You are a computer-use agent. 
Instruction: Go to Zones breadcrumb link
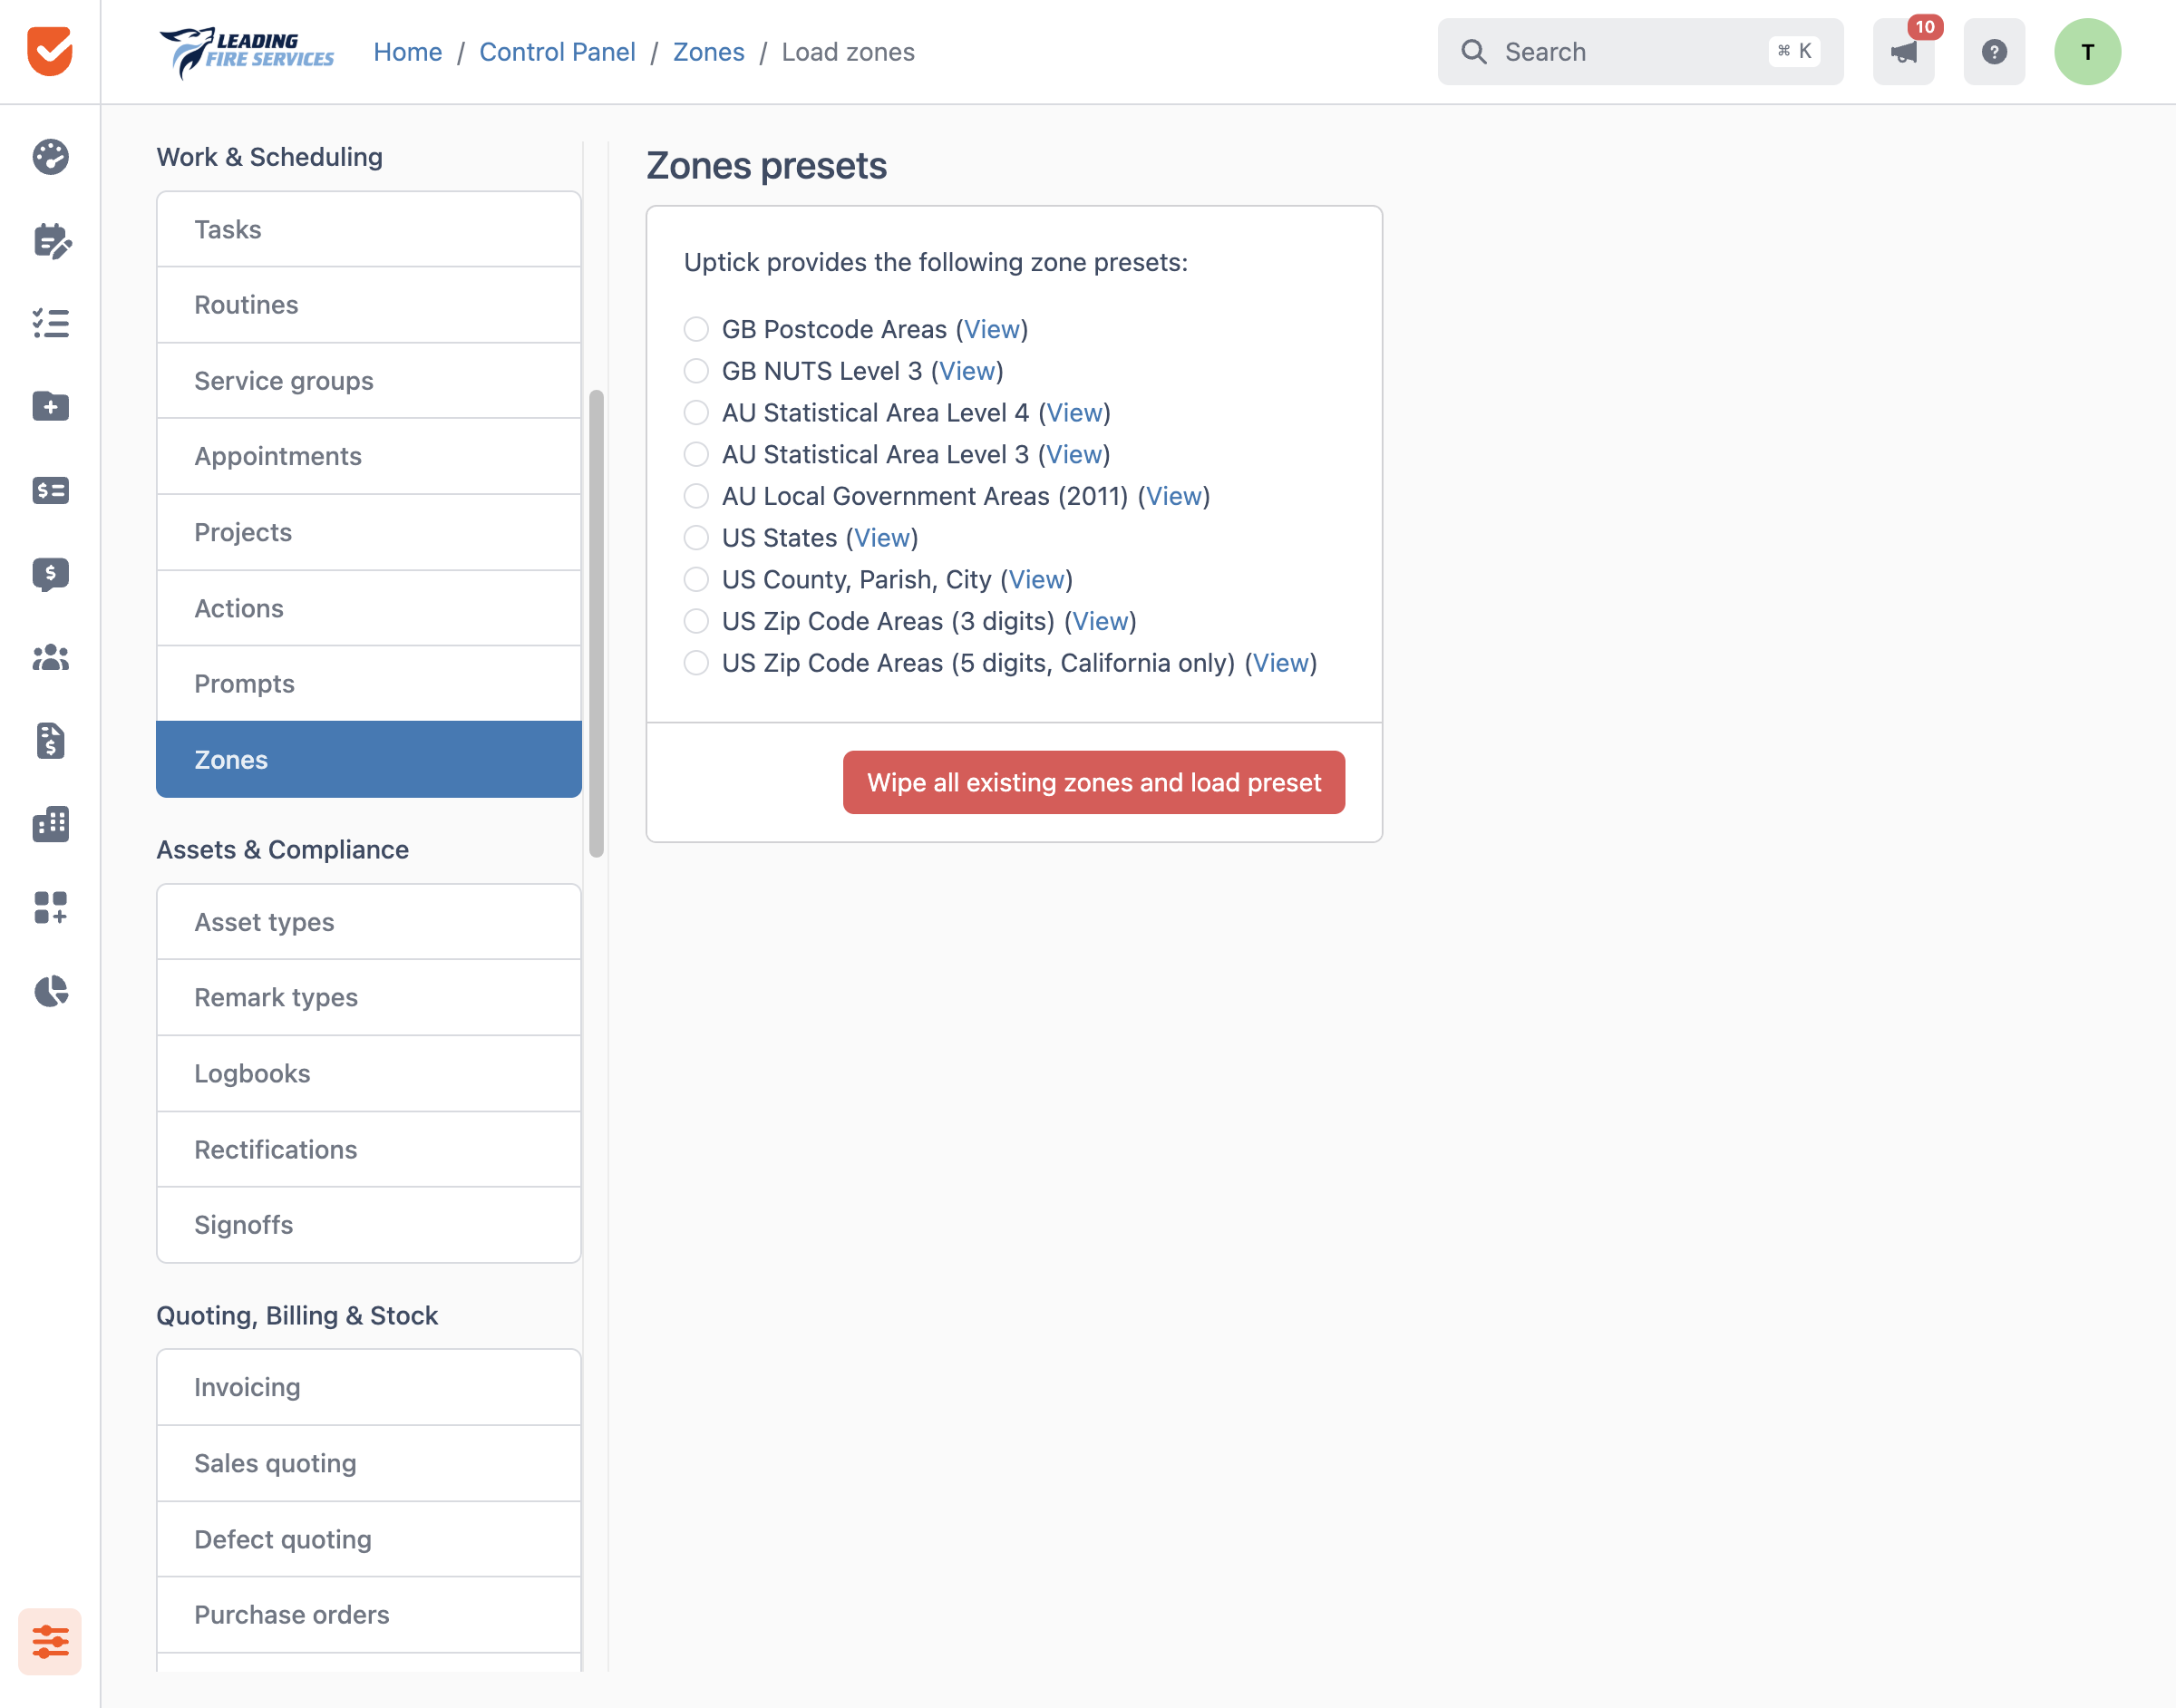708,52
